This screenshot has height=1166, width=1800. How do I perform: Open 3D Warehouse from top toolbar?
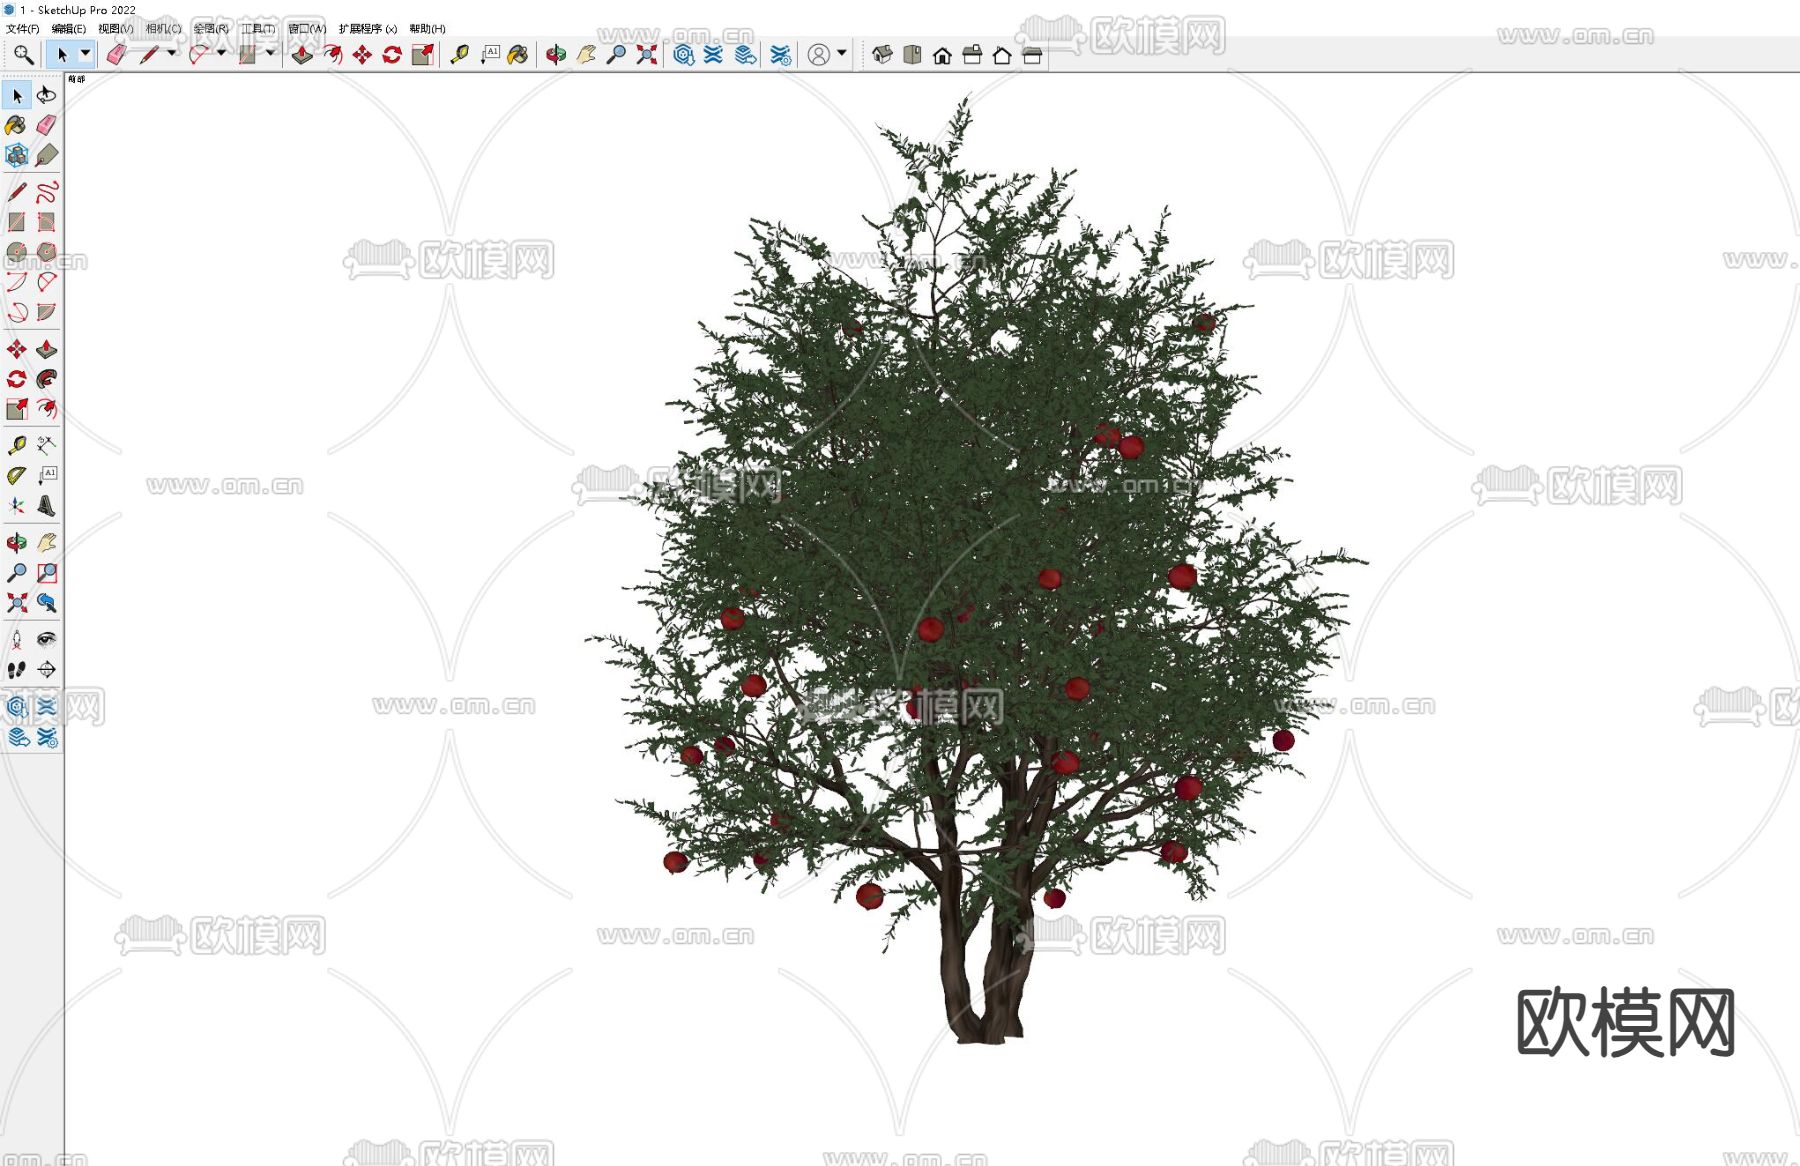683,55
